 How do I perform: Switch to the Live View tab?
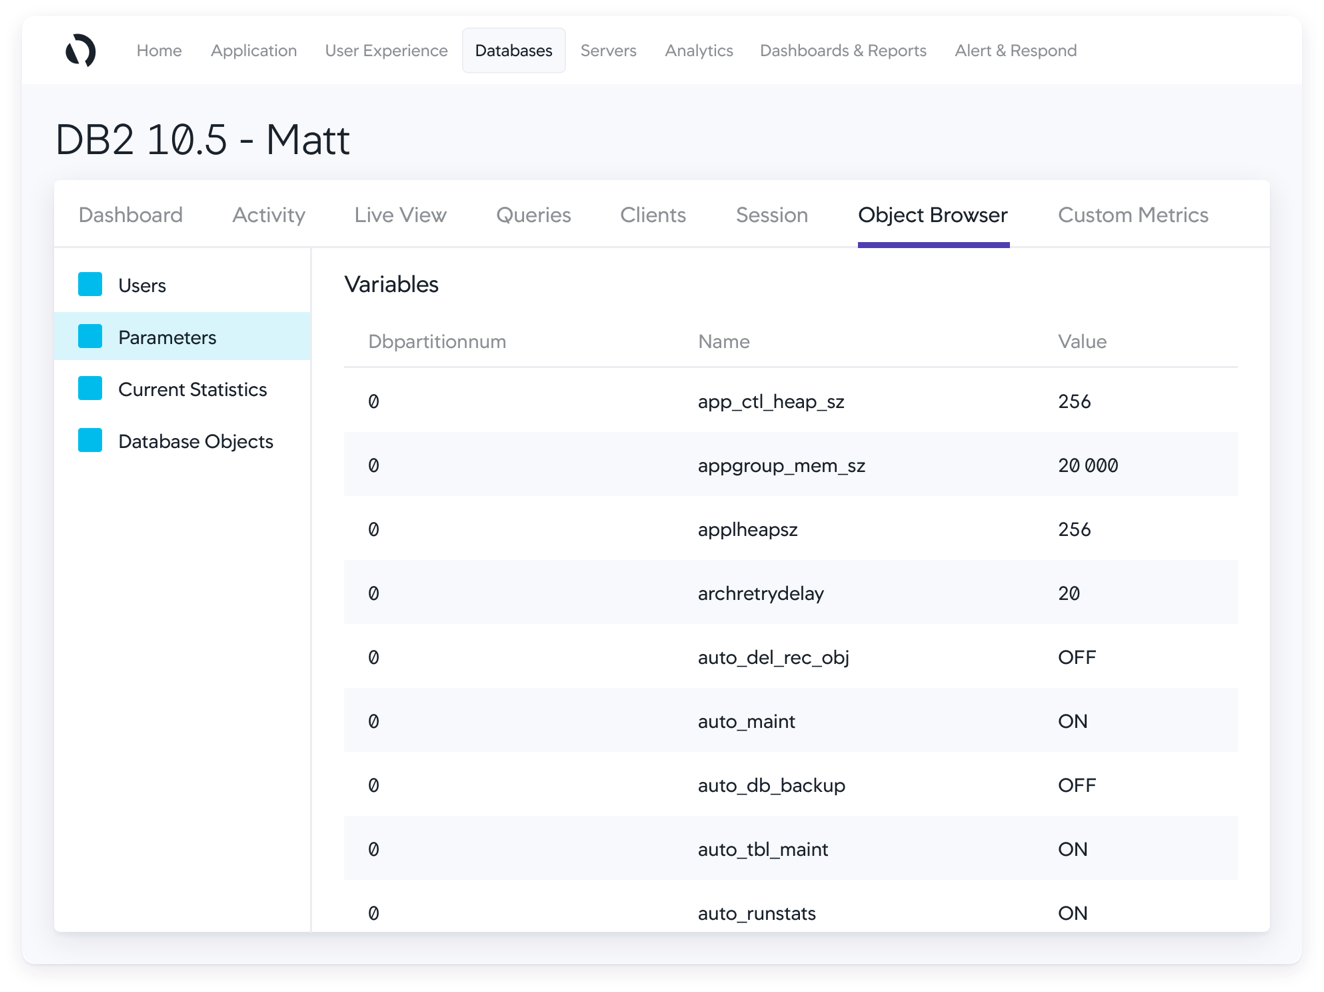[400, 215]
